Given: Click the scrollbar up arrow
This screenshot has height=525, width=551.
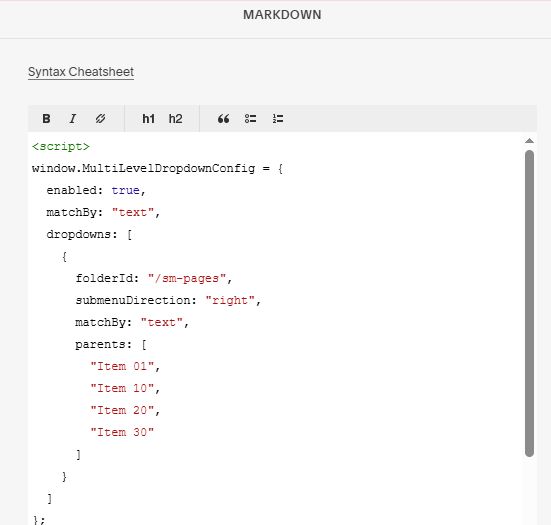Looking at the screenshot, I should (529, 141).
